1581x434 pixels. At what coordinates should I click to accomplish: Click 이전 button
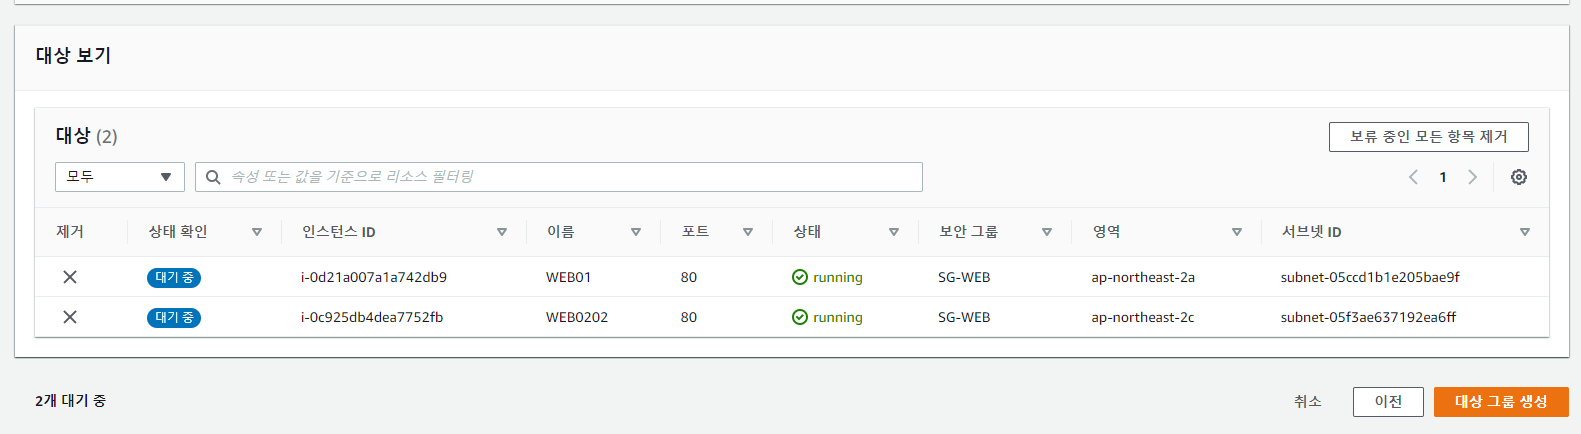pos(1388,401)
